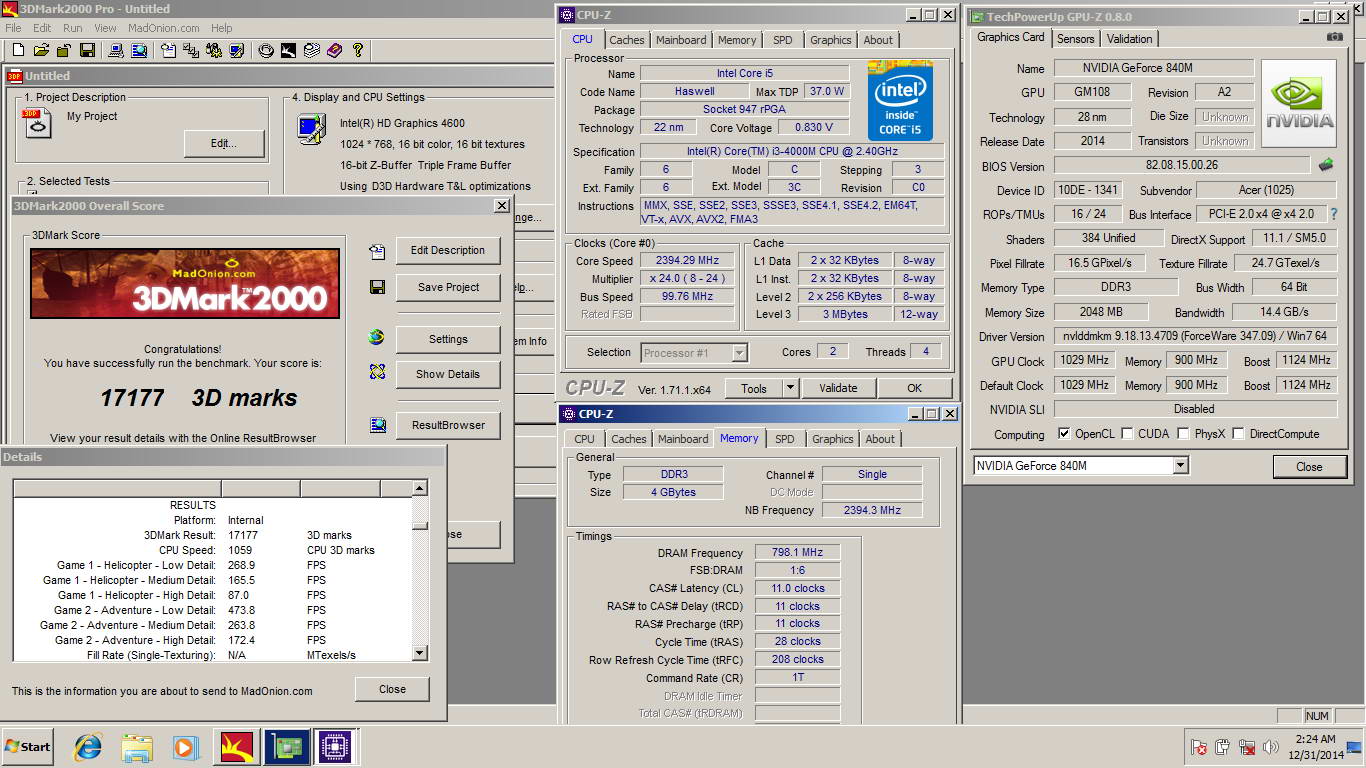
Task: Click the Validate button in CPU-Z
Action: [x=838, y=388]
